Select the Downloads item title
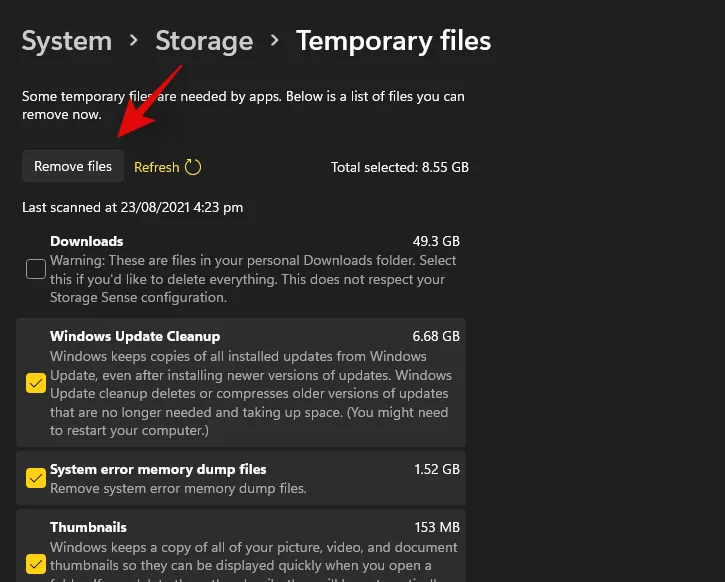Image resolution: width=725 pixels, height=582 pixels. point(87,241)
